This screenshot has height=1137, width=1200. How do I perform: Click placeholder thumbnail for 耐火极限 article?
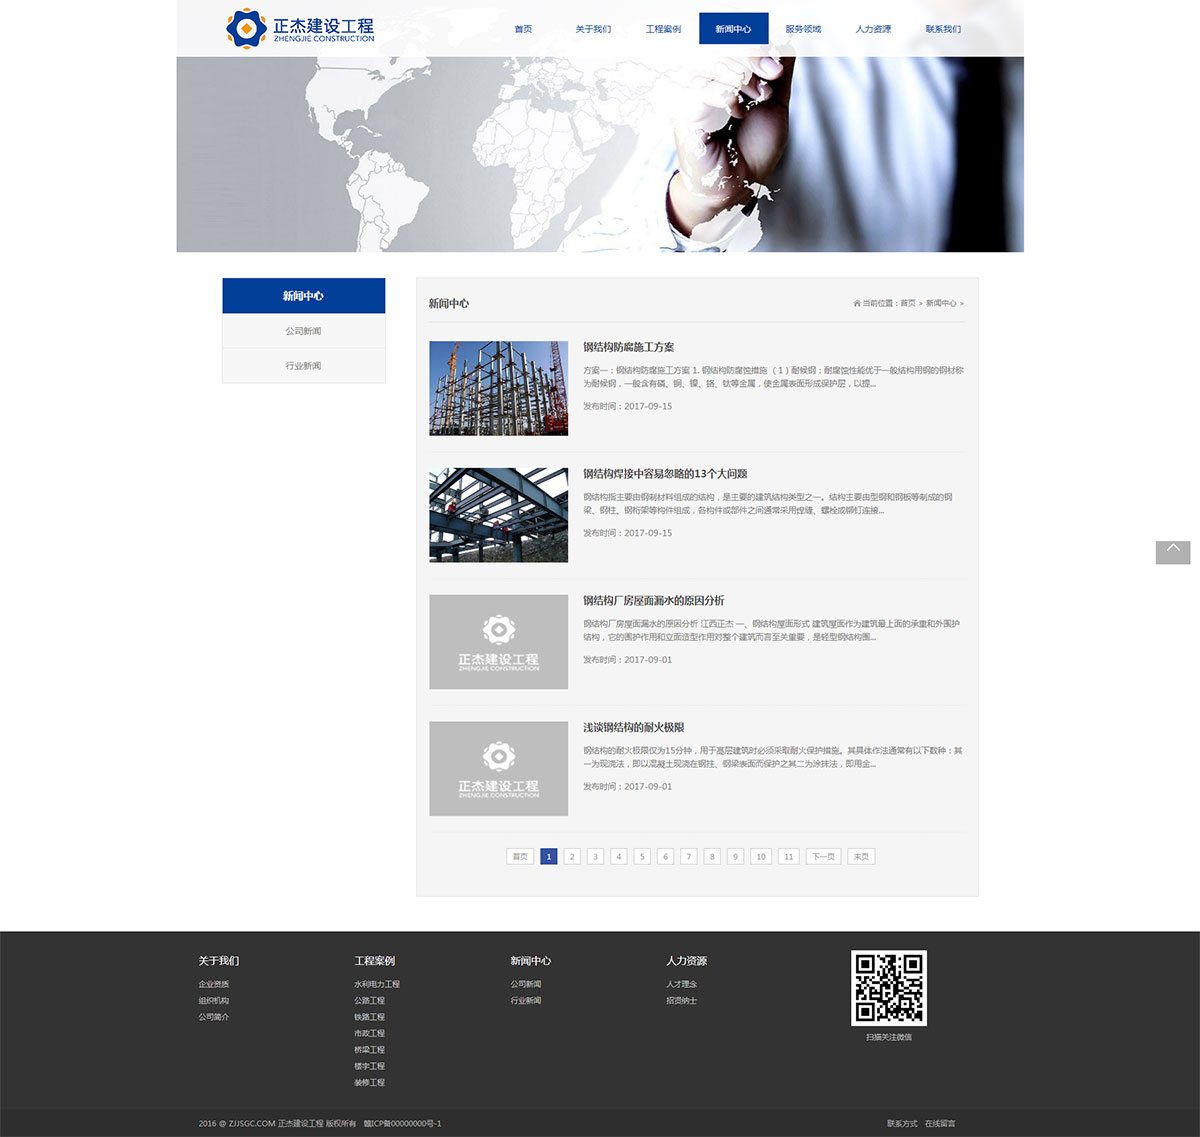pos(498,769)
